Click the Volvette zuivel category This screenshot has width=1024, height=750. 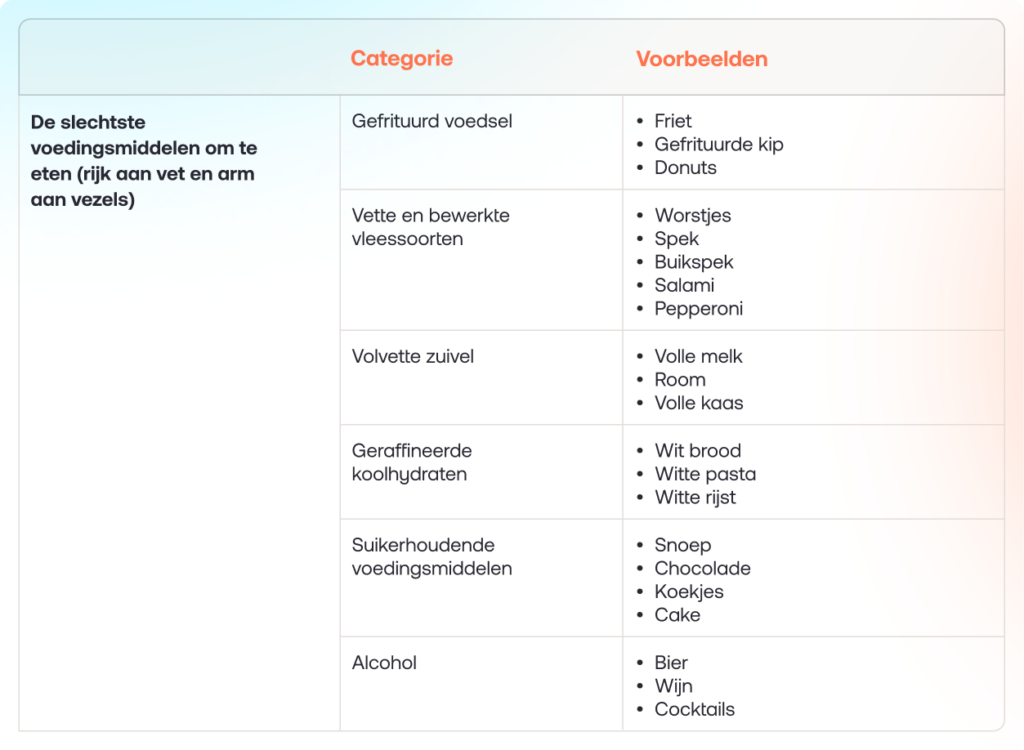pos(413,356)
